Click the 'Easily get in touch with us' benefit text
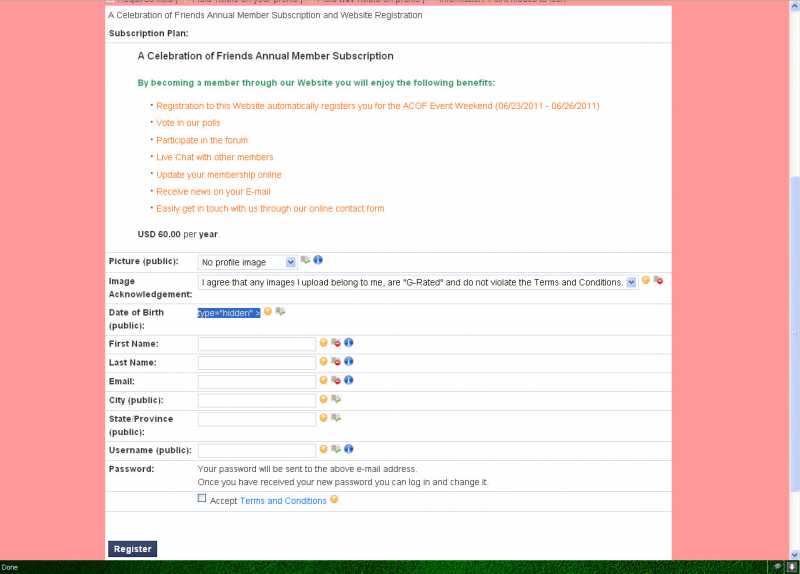 tap(270, 209)
